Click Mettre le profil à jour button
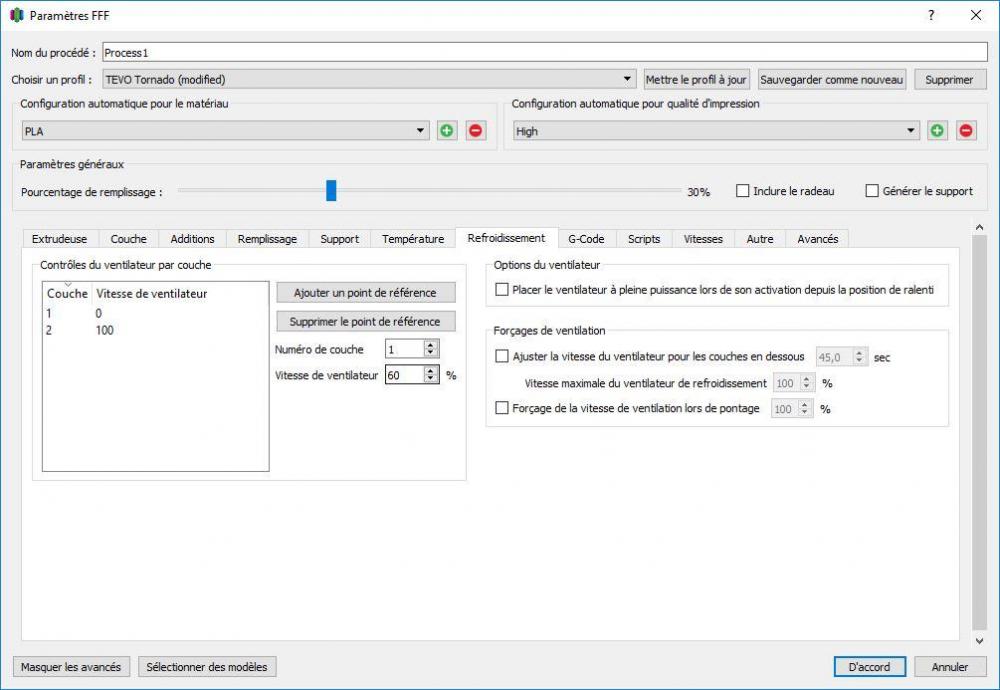The height and width of the screenshot is (690, 1000). [696, 80]
